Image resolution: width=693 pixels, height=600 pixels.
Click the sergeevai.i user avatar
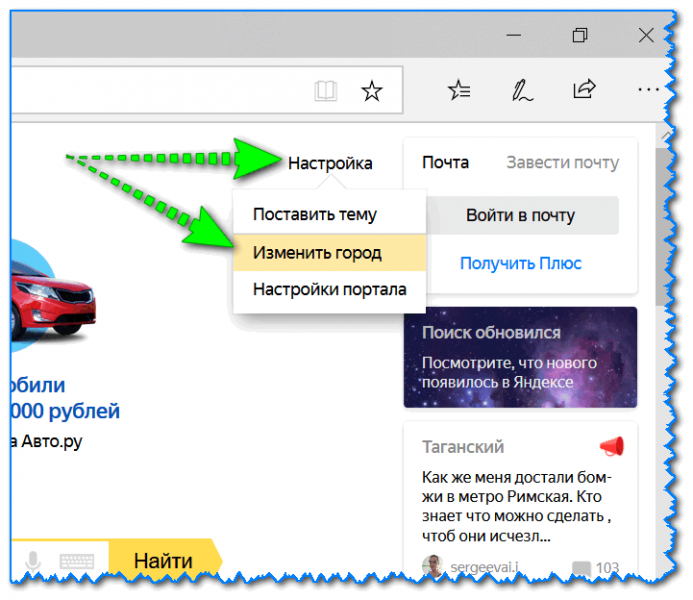433,566
